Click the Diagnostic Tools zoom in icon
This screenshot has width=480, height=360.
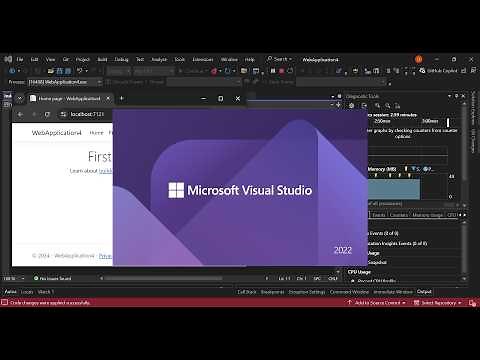pyautogui.click(x=377, y=106)
